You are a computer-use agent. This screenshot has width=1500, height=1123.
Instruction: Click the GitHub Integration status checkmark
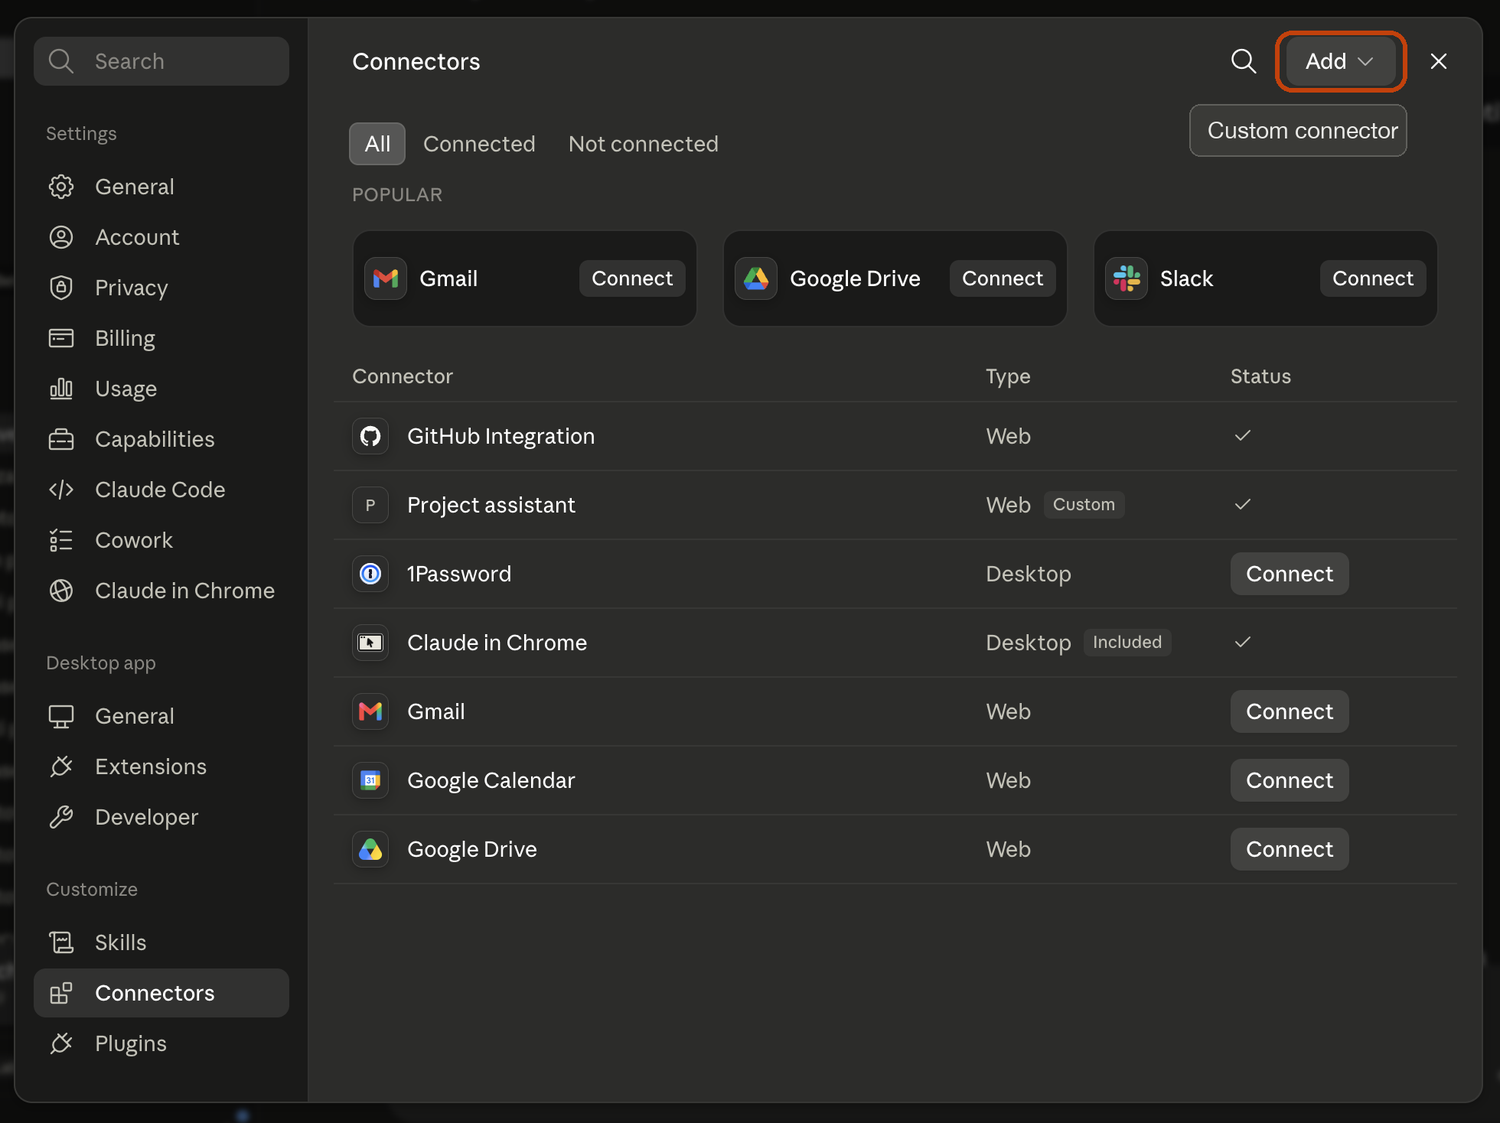coord(1242,435)
